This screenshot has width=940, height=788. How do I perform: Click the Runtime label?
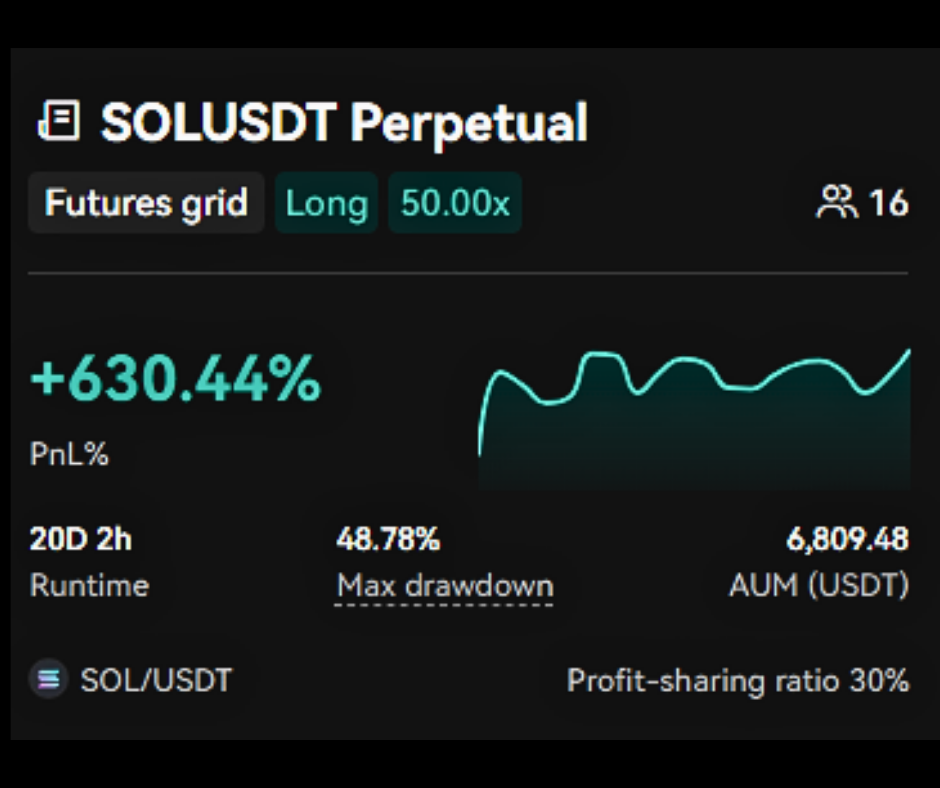tap(89, 585)
